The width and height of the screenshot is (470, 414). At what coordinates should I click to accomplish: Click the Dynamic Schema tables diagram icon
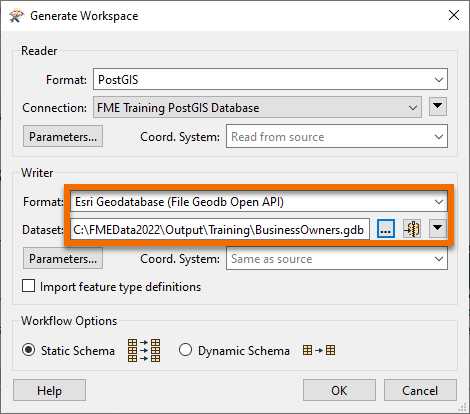coord(319,350)
